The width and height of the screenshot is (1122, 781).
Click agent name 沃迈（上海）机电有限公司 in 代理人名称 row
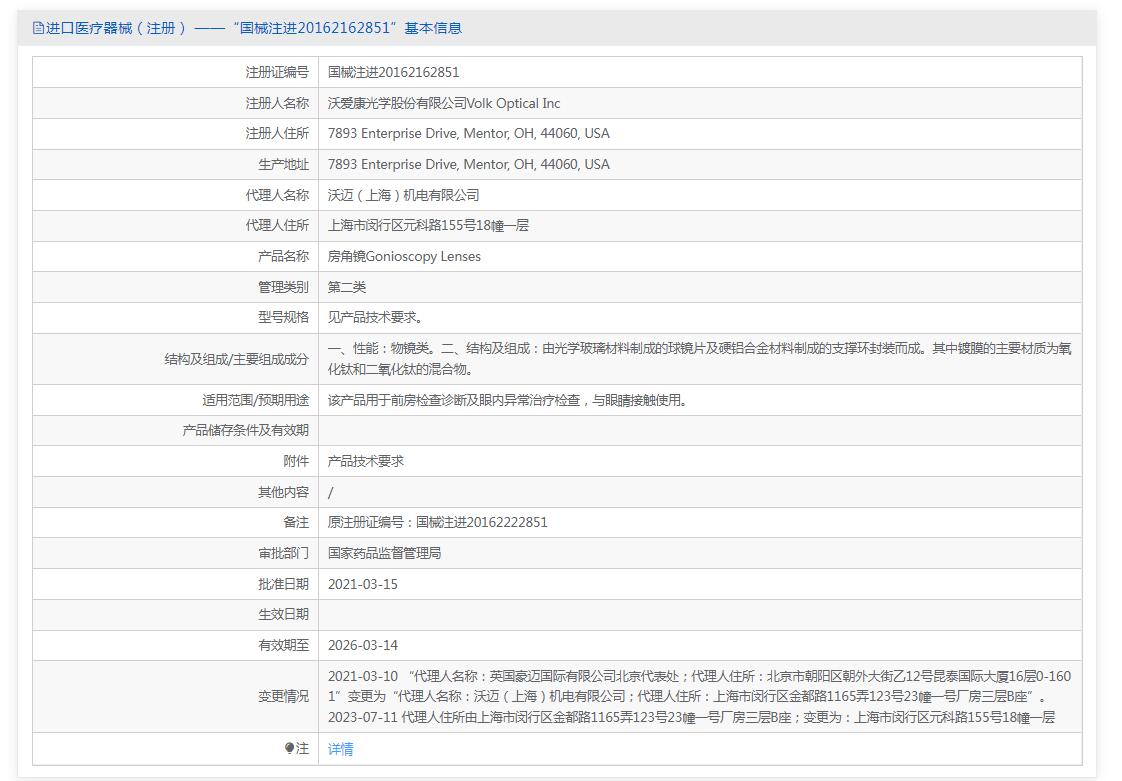pos(404,195)
